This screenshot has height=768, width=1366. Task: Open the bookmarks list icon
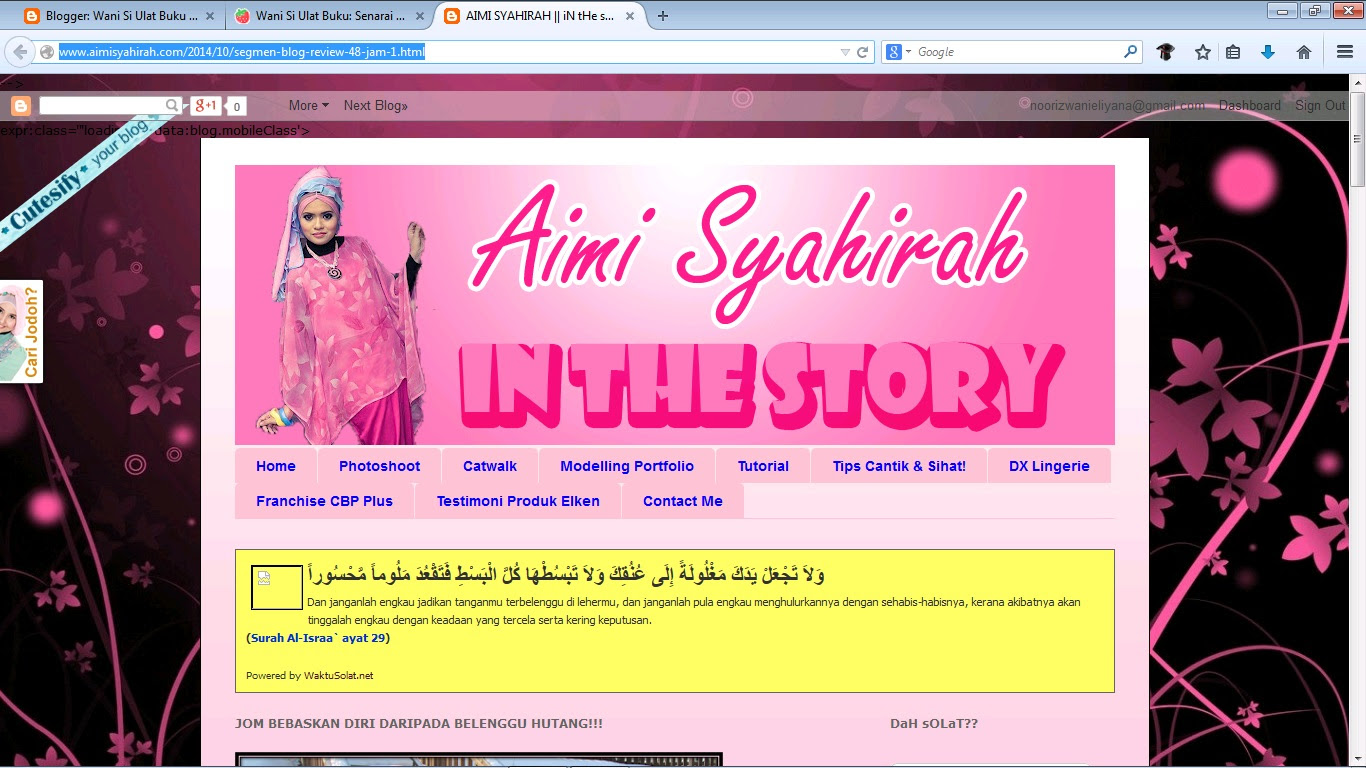pyautogui.click(x=1233, y=52)
